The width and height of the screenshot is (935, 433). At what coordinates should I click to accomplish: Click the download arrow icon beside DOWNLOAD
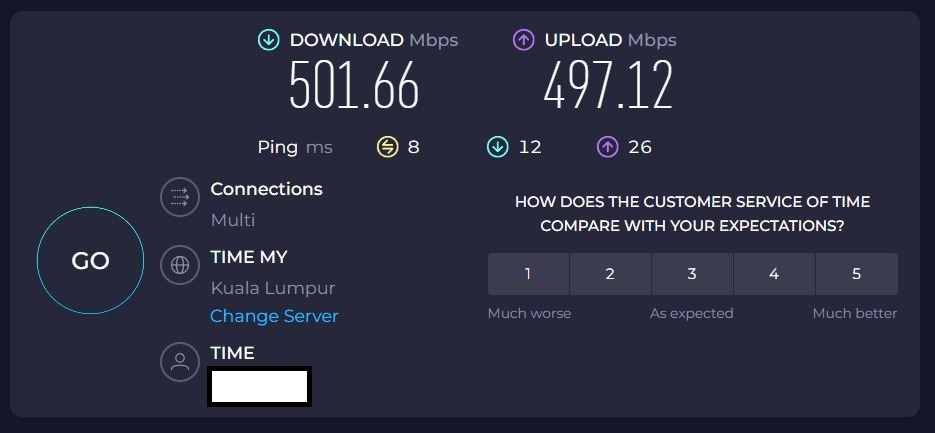pyautogui.click(x=268, y=41)
